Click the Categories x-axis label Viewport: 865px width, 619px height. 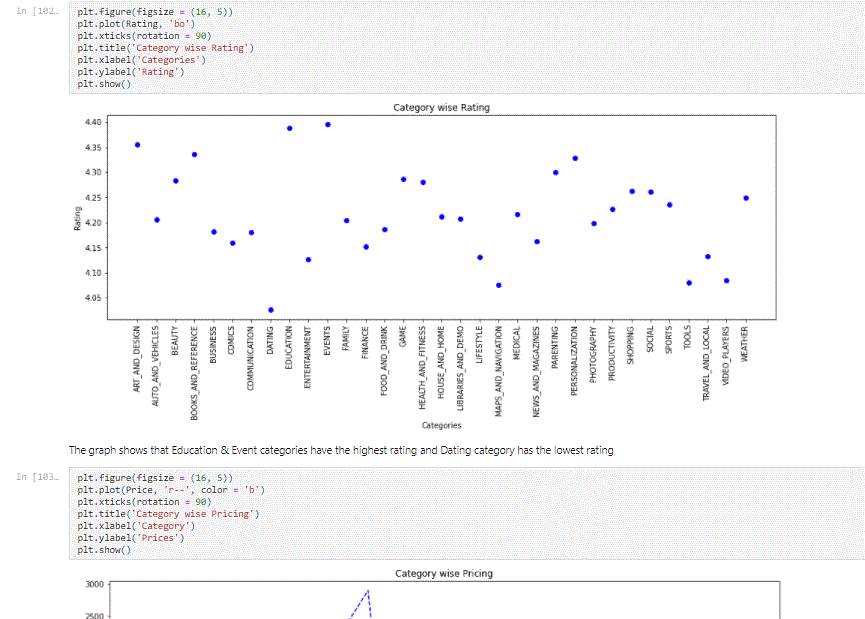(441, 424)
